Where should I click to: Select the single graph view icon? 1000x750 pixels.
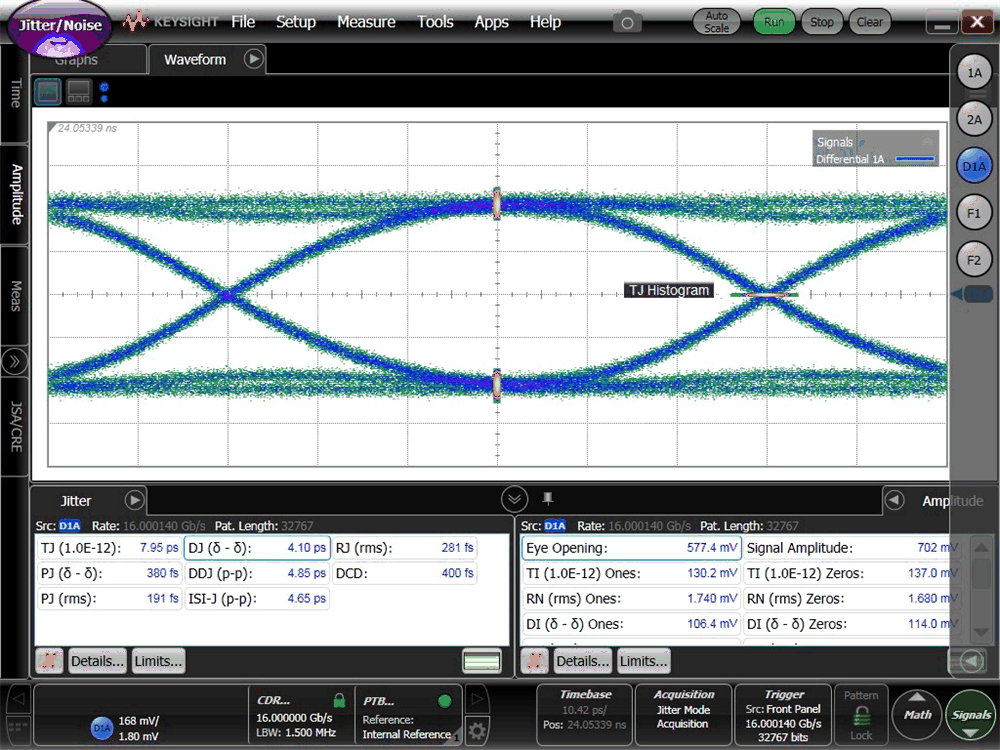(x=47, y=90)
